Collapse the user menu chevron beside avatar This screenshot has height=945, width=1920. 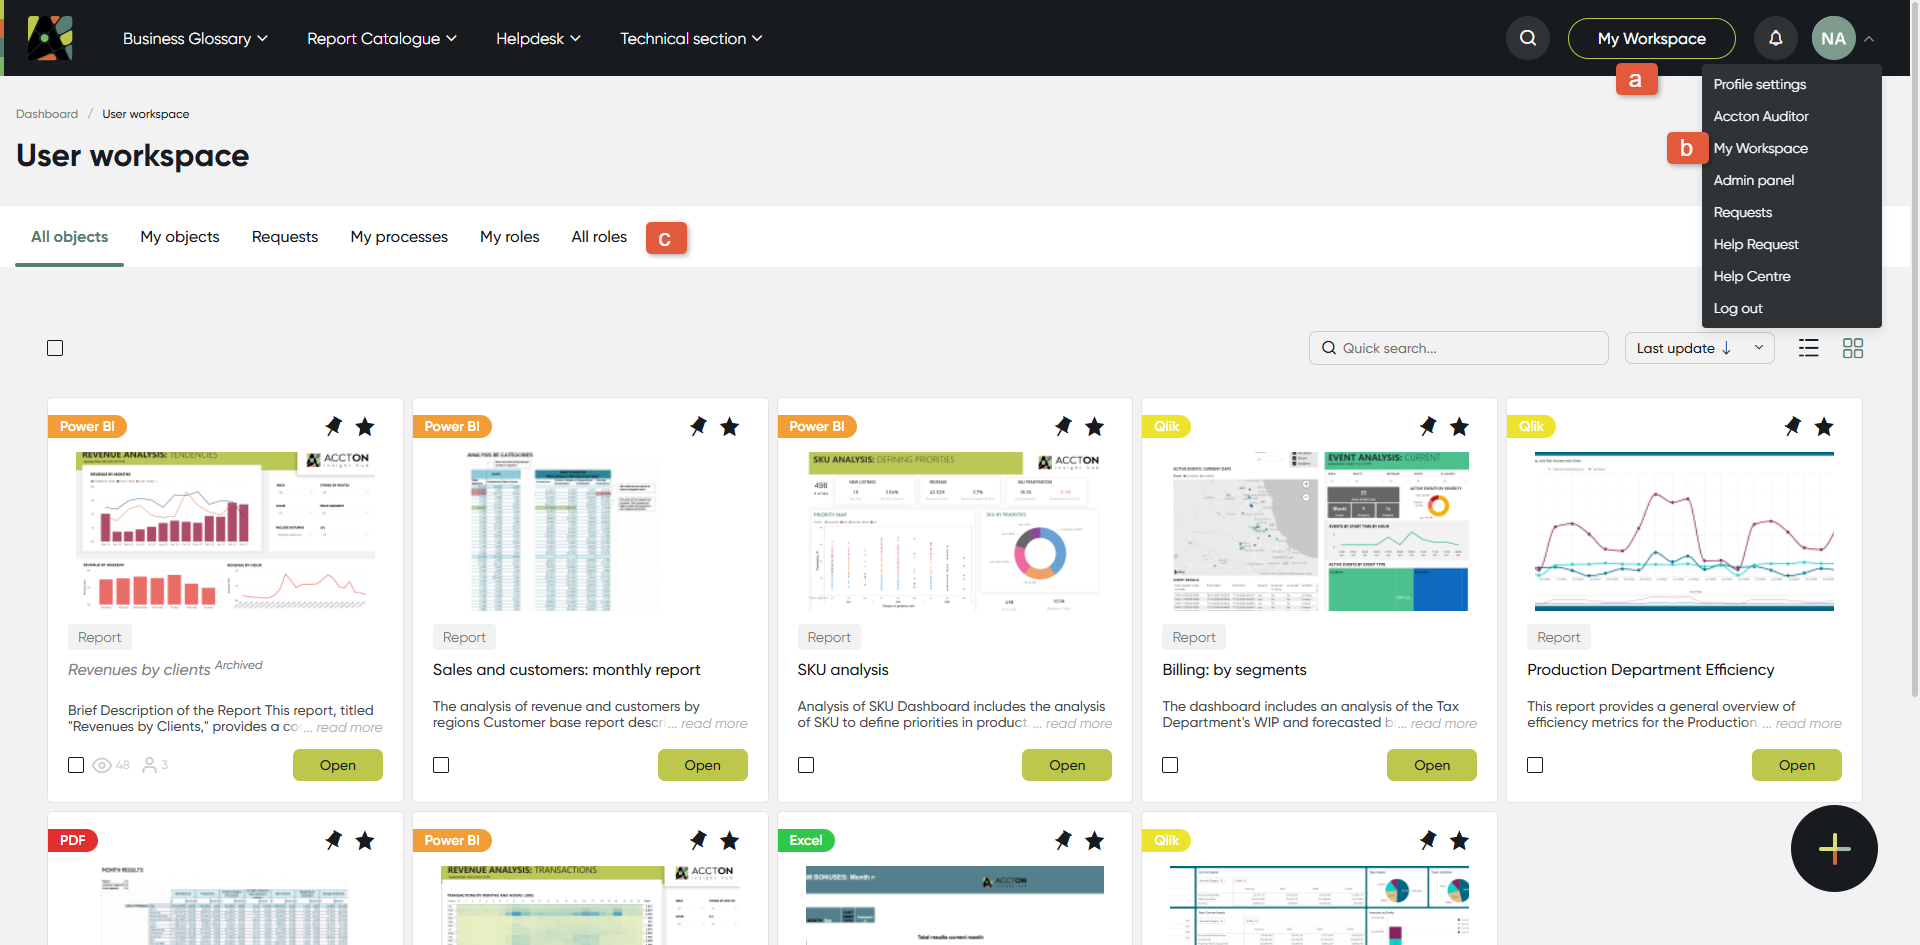point(1869,39)
